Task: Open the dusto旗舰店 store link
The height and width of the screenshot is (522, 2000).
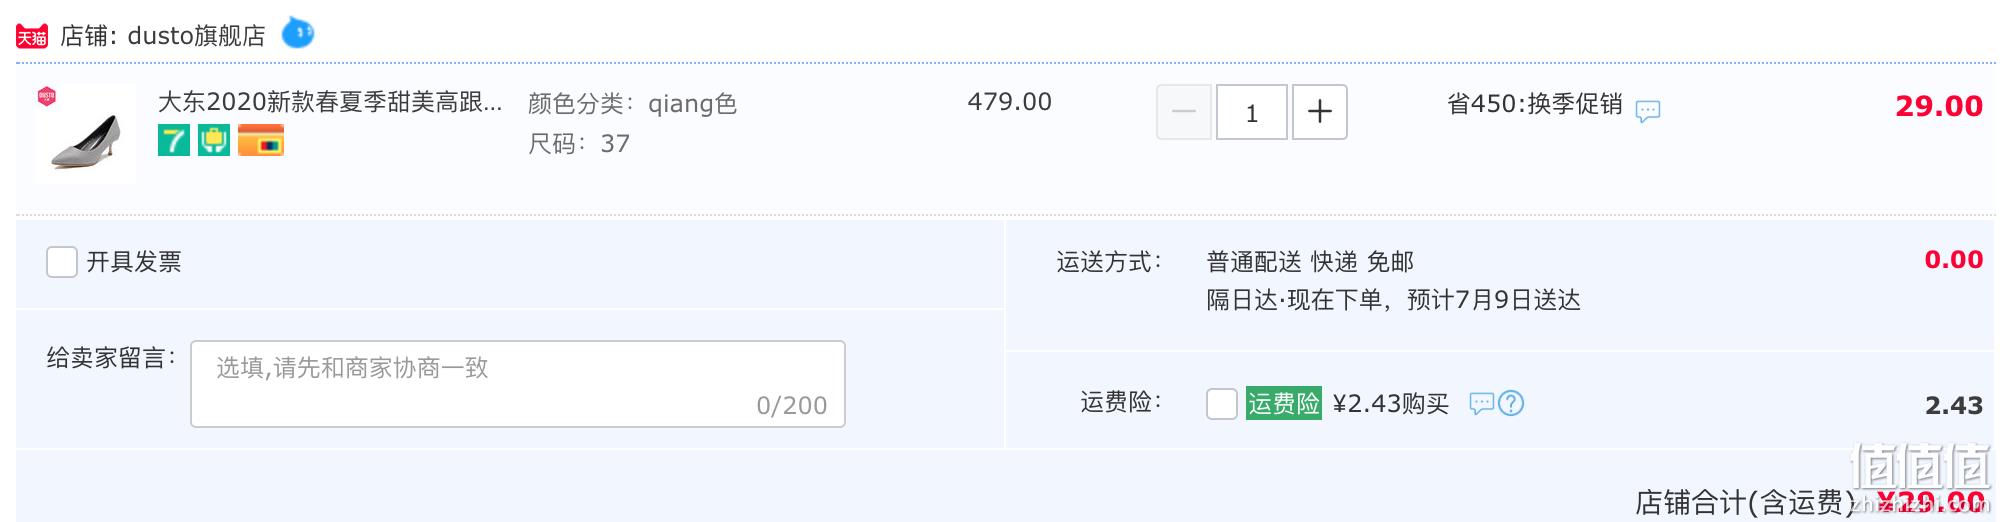Action: (196, 36)
